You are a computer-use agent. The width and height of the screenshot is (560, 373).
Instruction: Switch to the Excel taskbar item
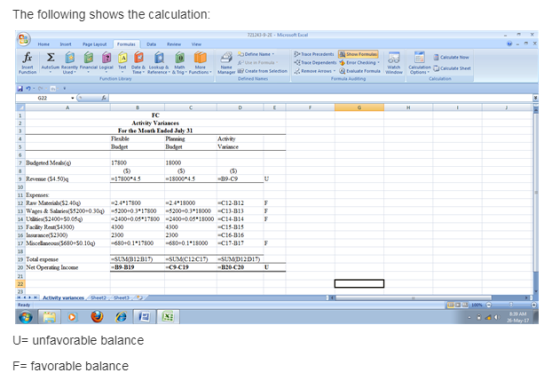pos(168,317)
